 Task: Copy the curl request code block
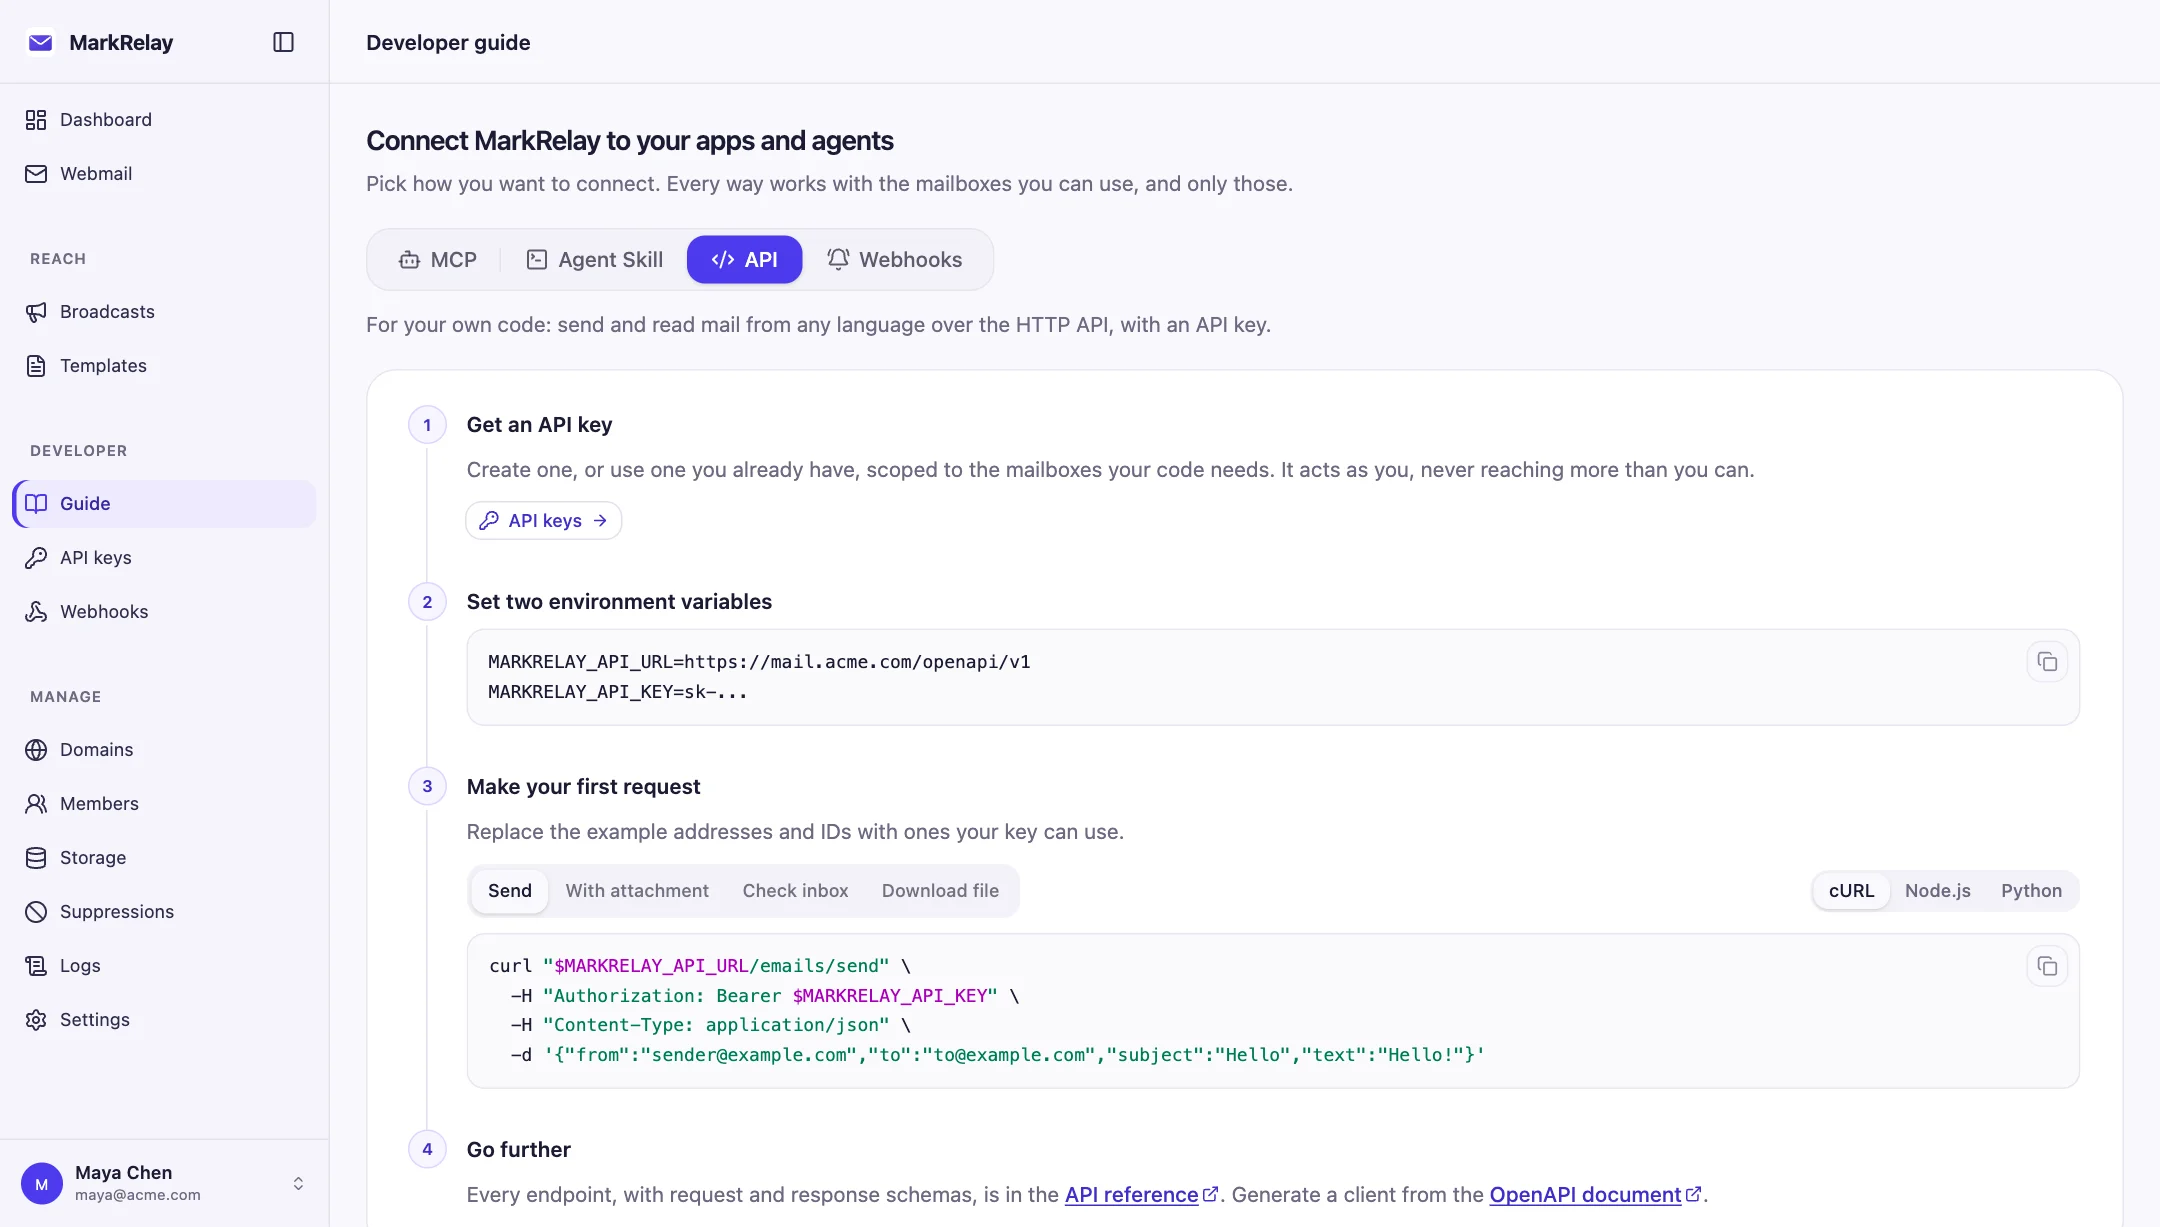point(2047,966)
